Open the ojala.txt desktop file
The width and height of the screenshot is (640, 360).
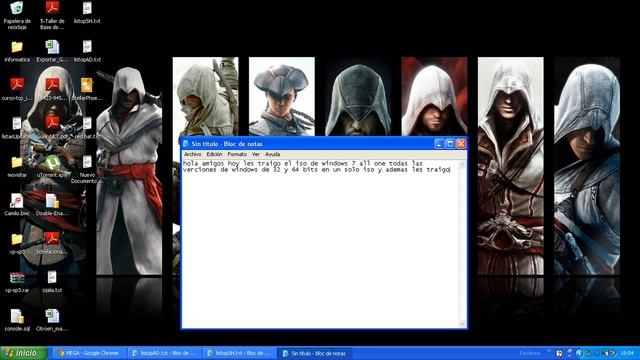point(52,282)
